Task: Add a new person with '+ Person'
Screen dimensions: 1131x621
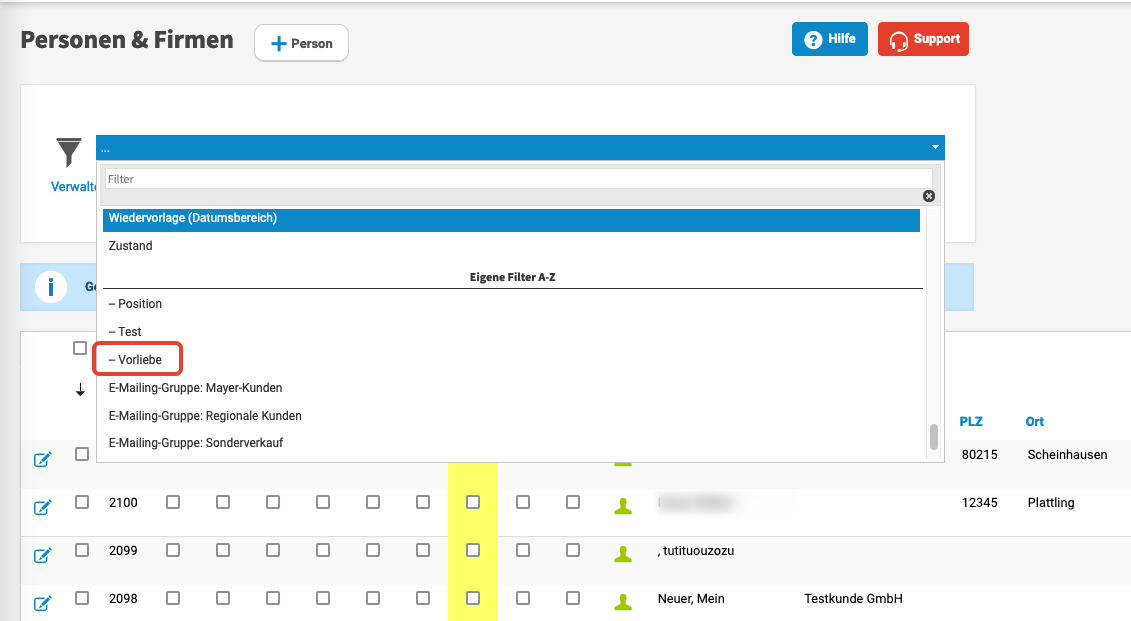Action: 301,44
